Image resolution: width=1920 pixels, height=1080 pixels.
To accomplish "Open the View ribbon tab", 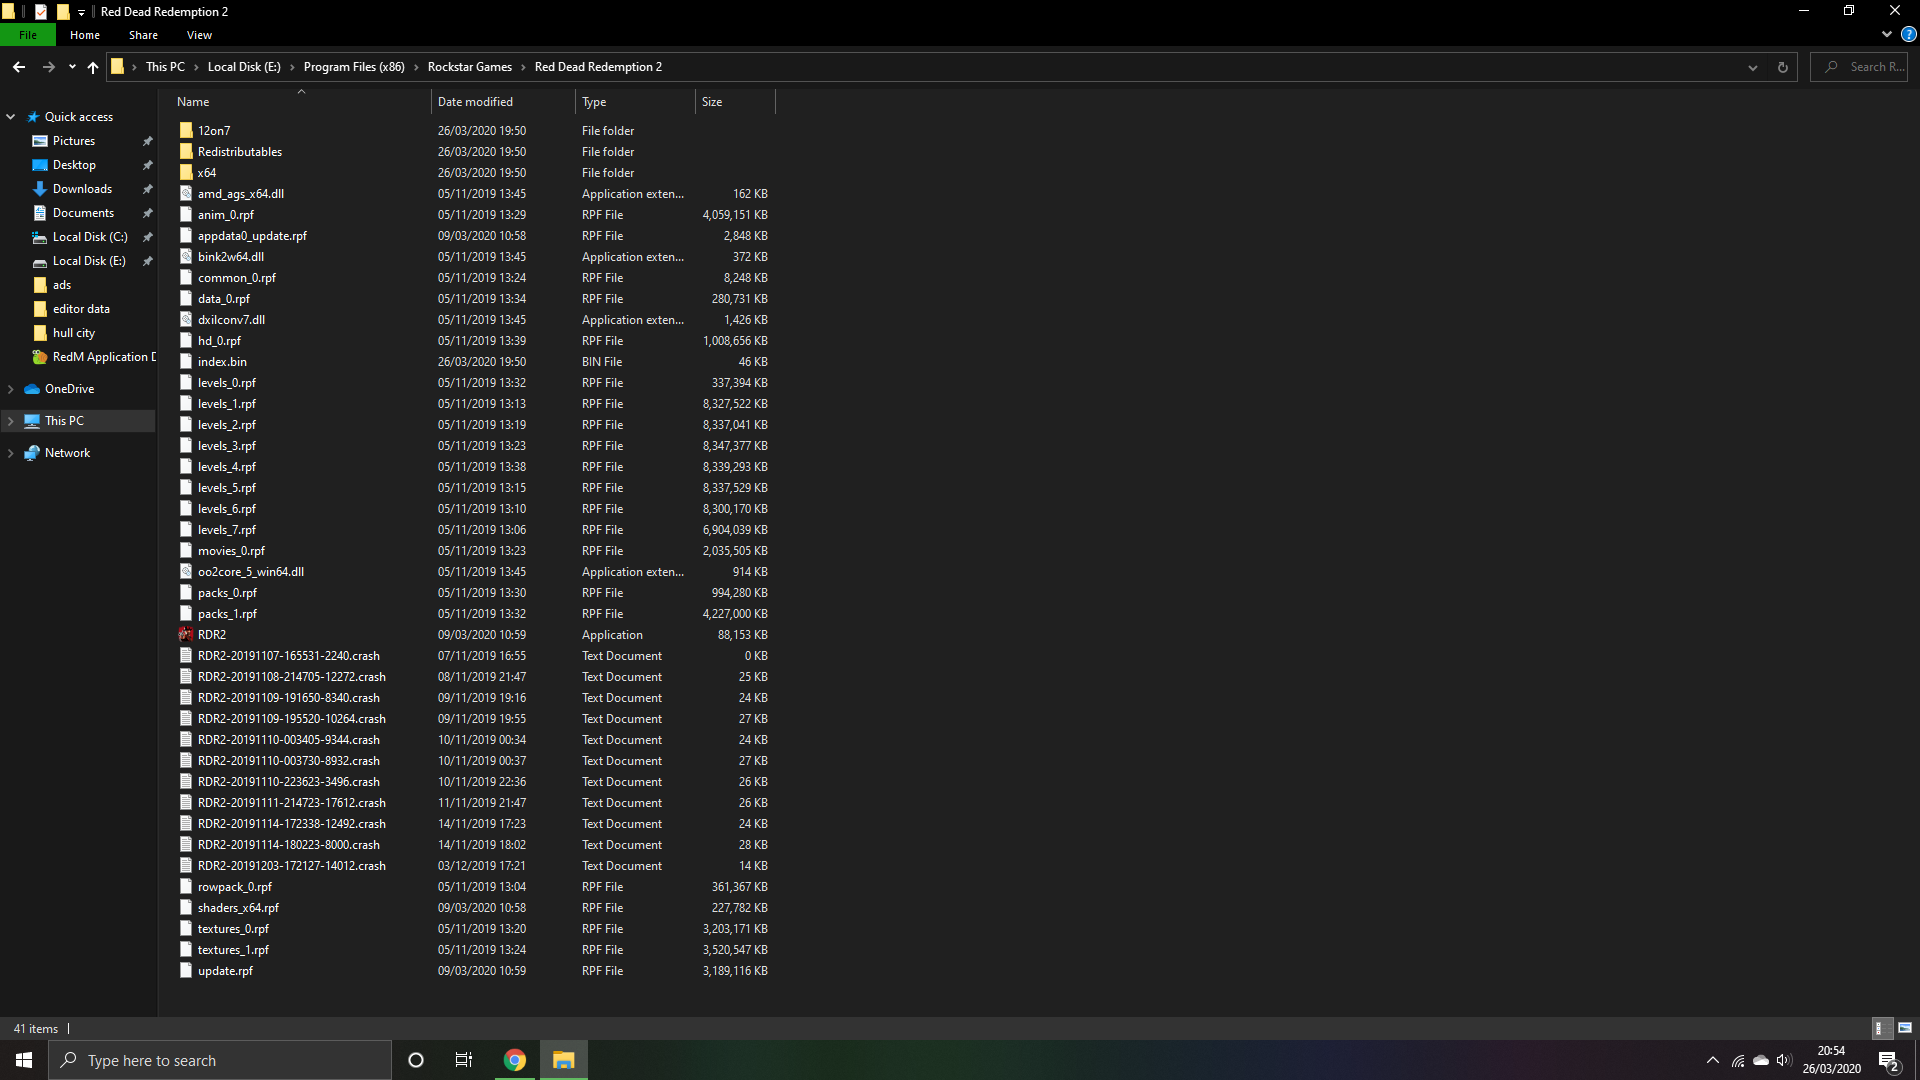I will [x=199, y=35].
